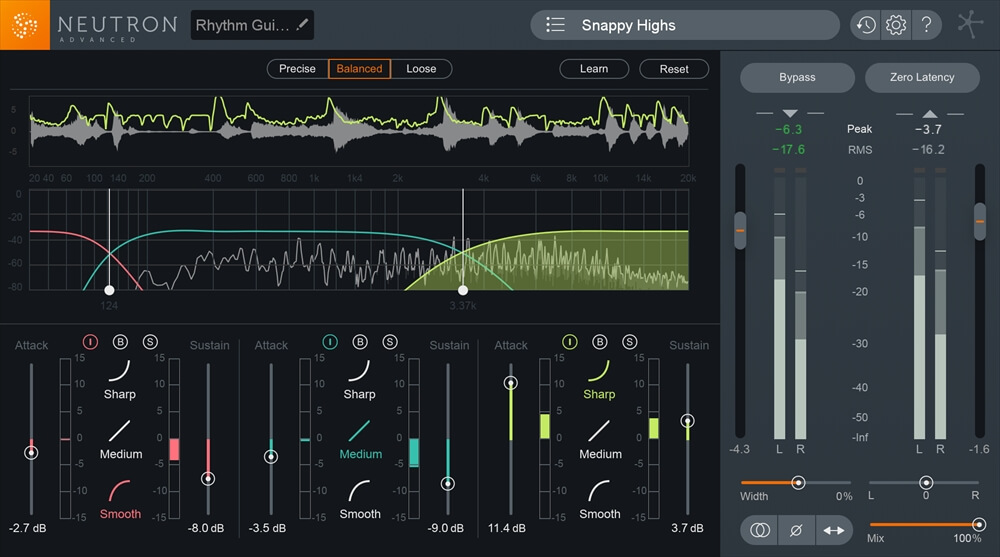Select the Medium curve in the low band
Viewport: 1000px width, 557px height.
tap(119, 431)
